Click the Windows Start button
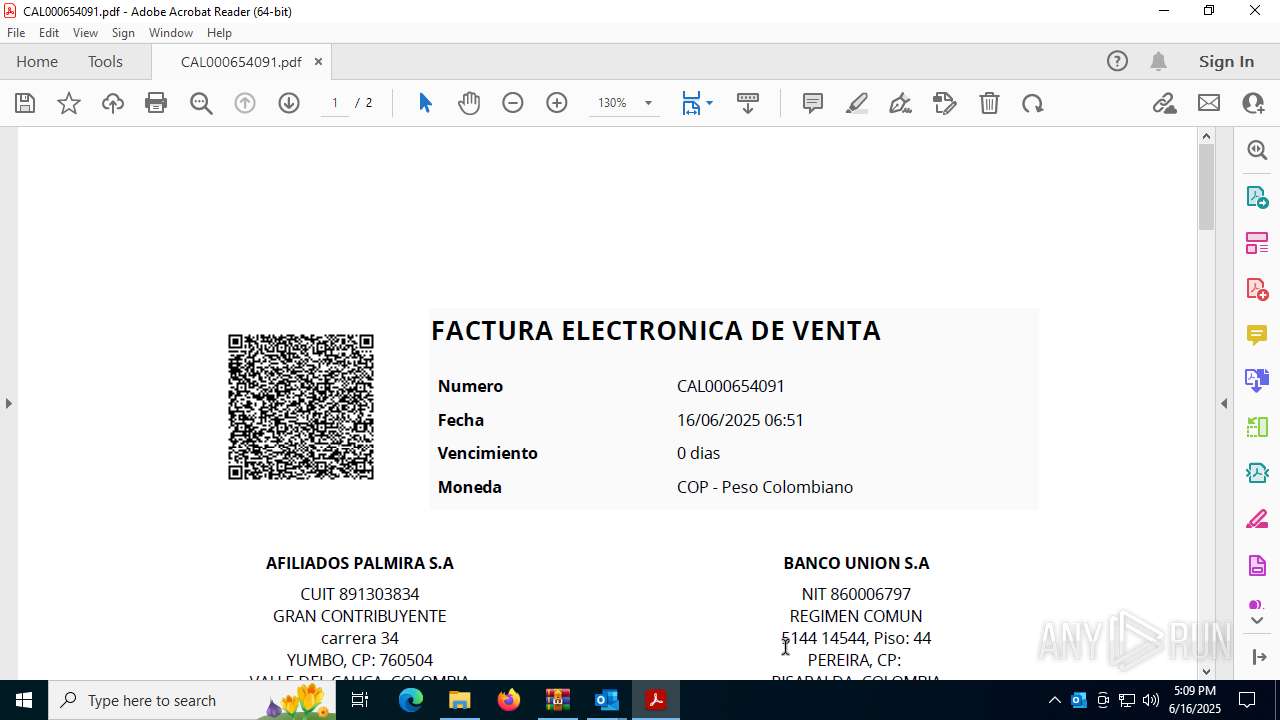The width and height of the screenshot is (1280, 720). tap(24, 700)
